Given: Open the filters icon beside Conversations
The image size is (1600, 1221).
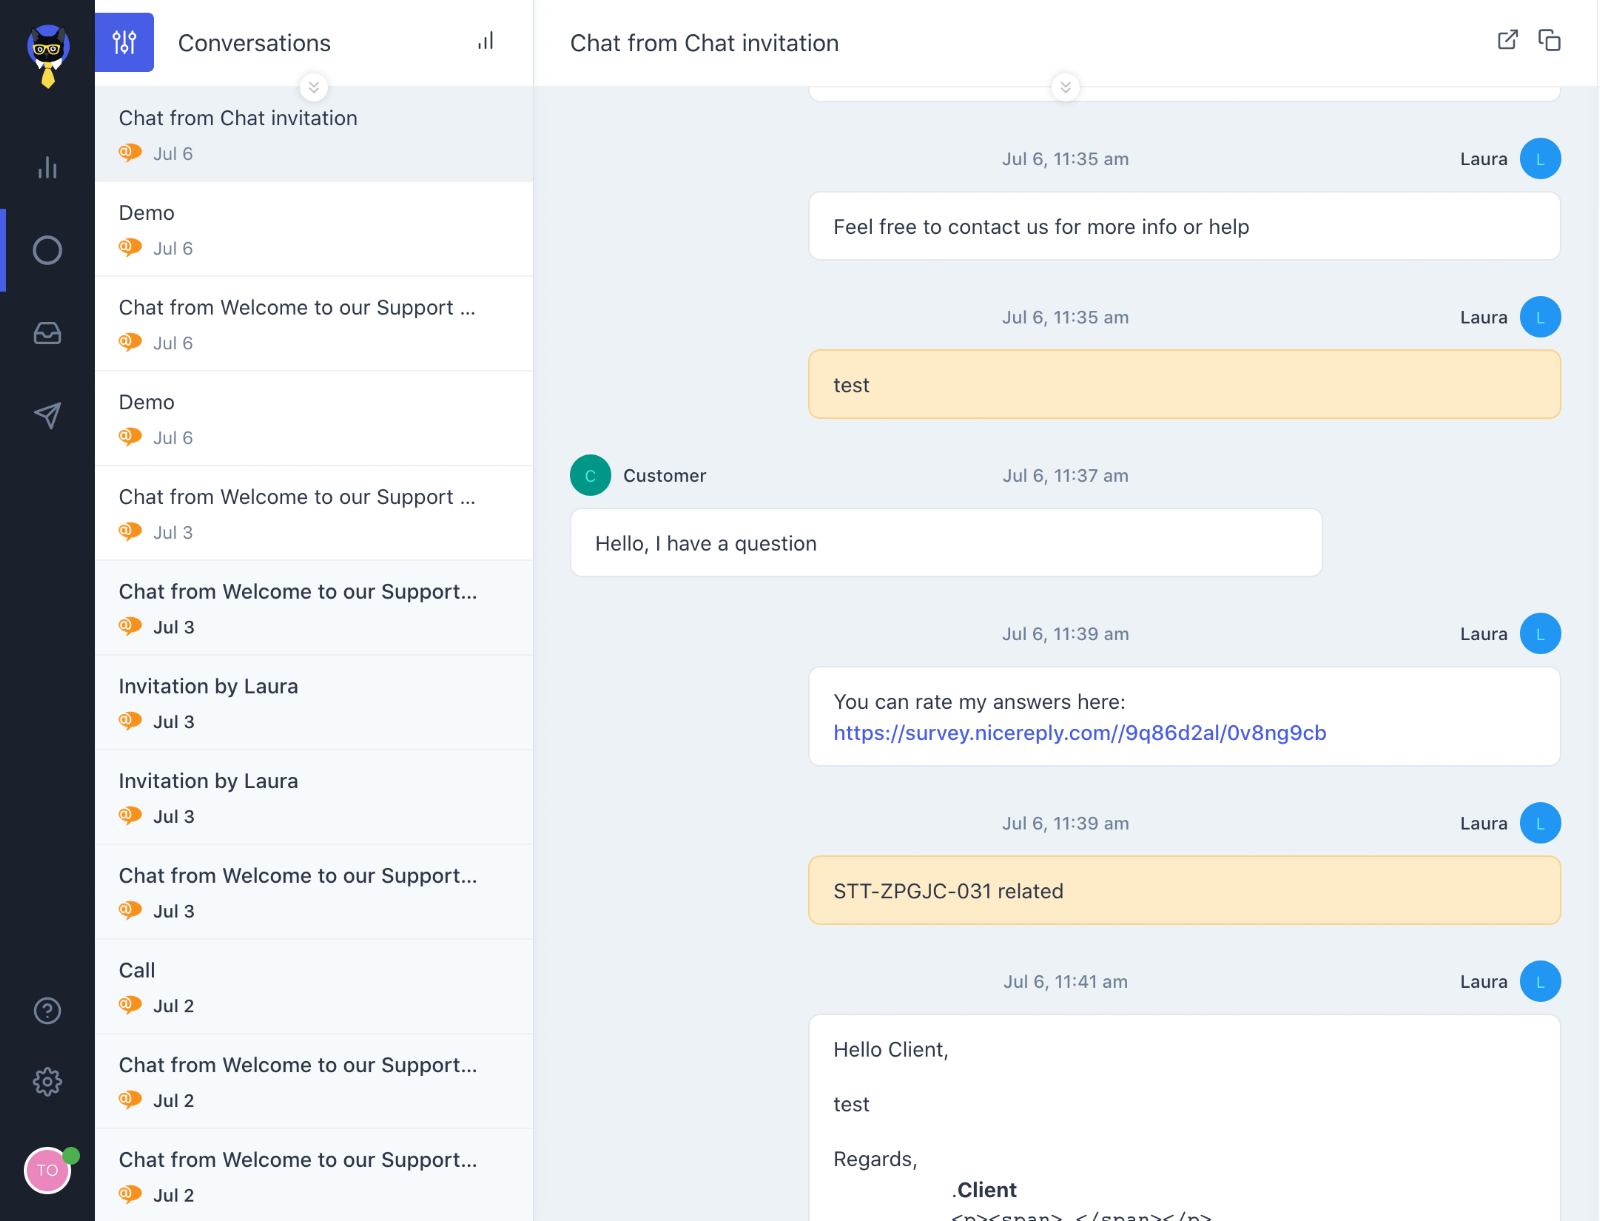Looking at the screenshot, I should point(124,42).
